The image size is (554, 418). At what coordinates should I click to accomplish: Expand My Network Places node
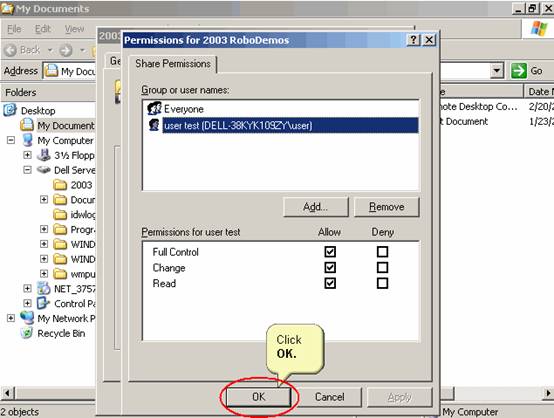pos(11,318)
